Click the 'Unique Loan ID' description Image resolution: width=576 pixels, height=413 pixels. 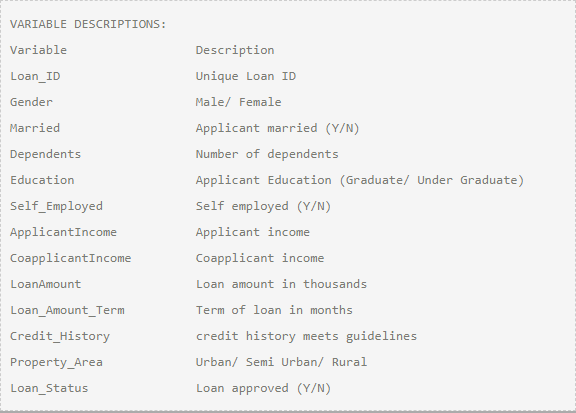click(246, 76)
